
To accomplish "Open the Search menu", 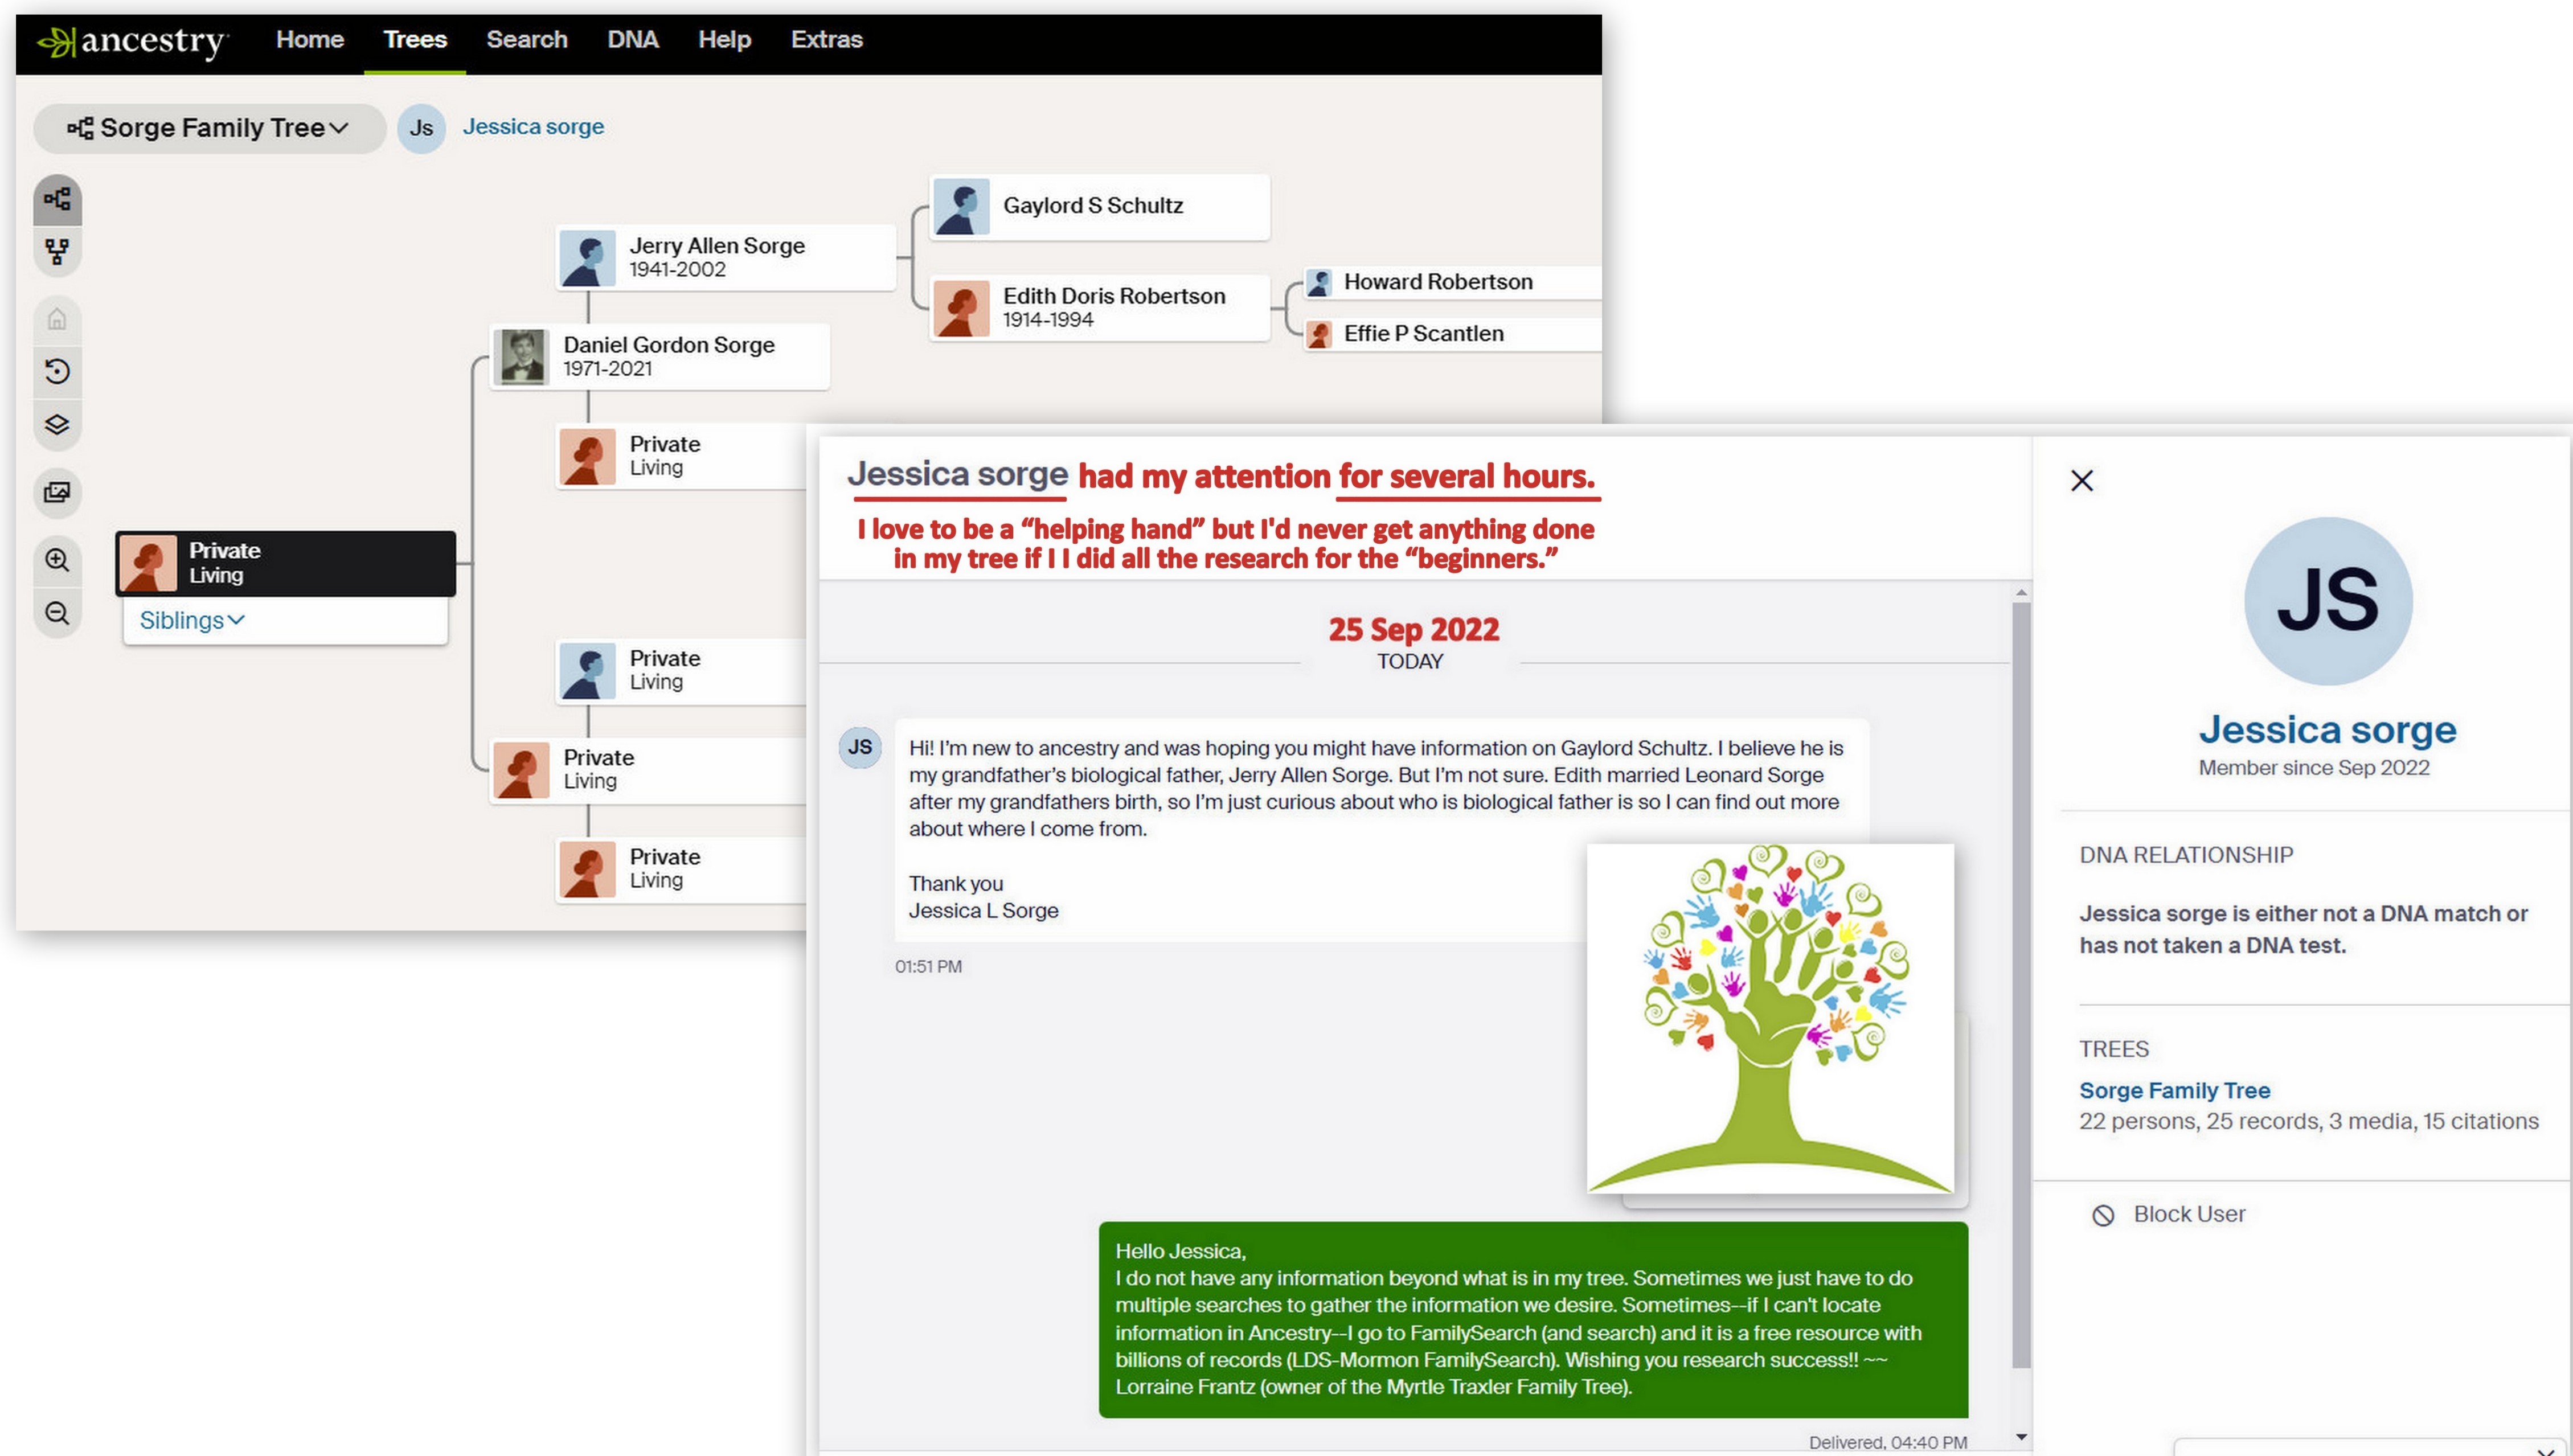I will (526, 40).
